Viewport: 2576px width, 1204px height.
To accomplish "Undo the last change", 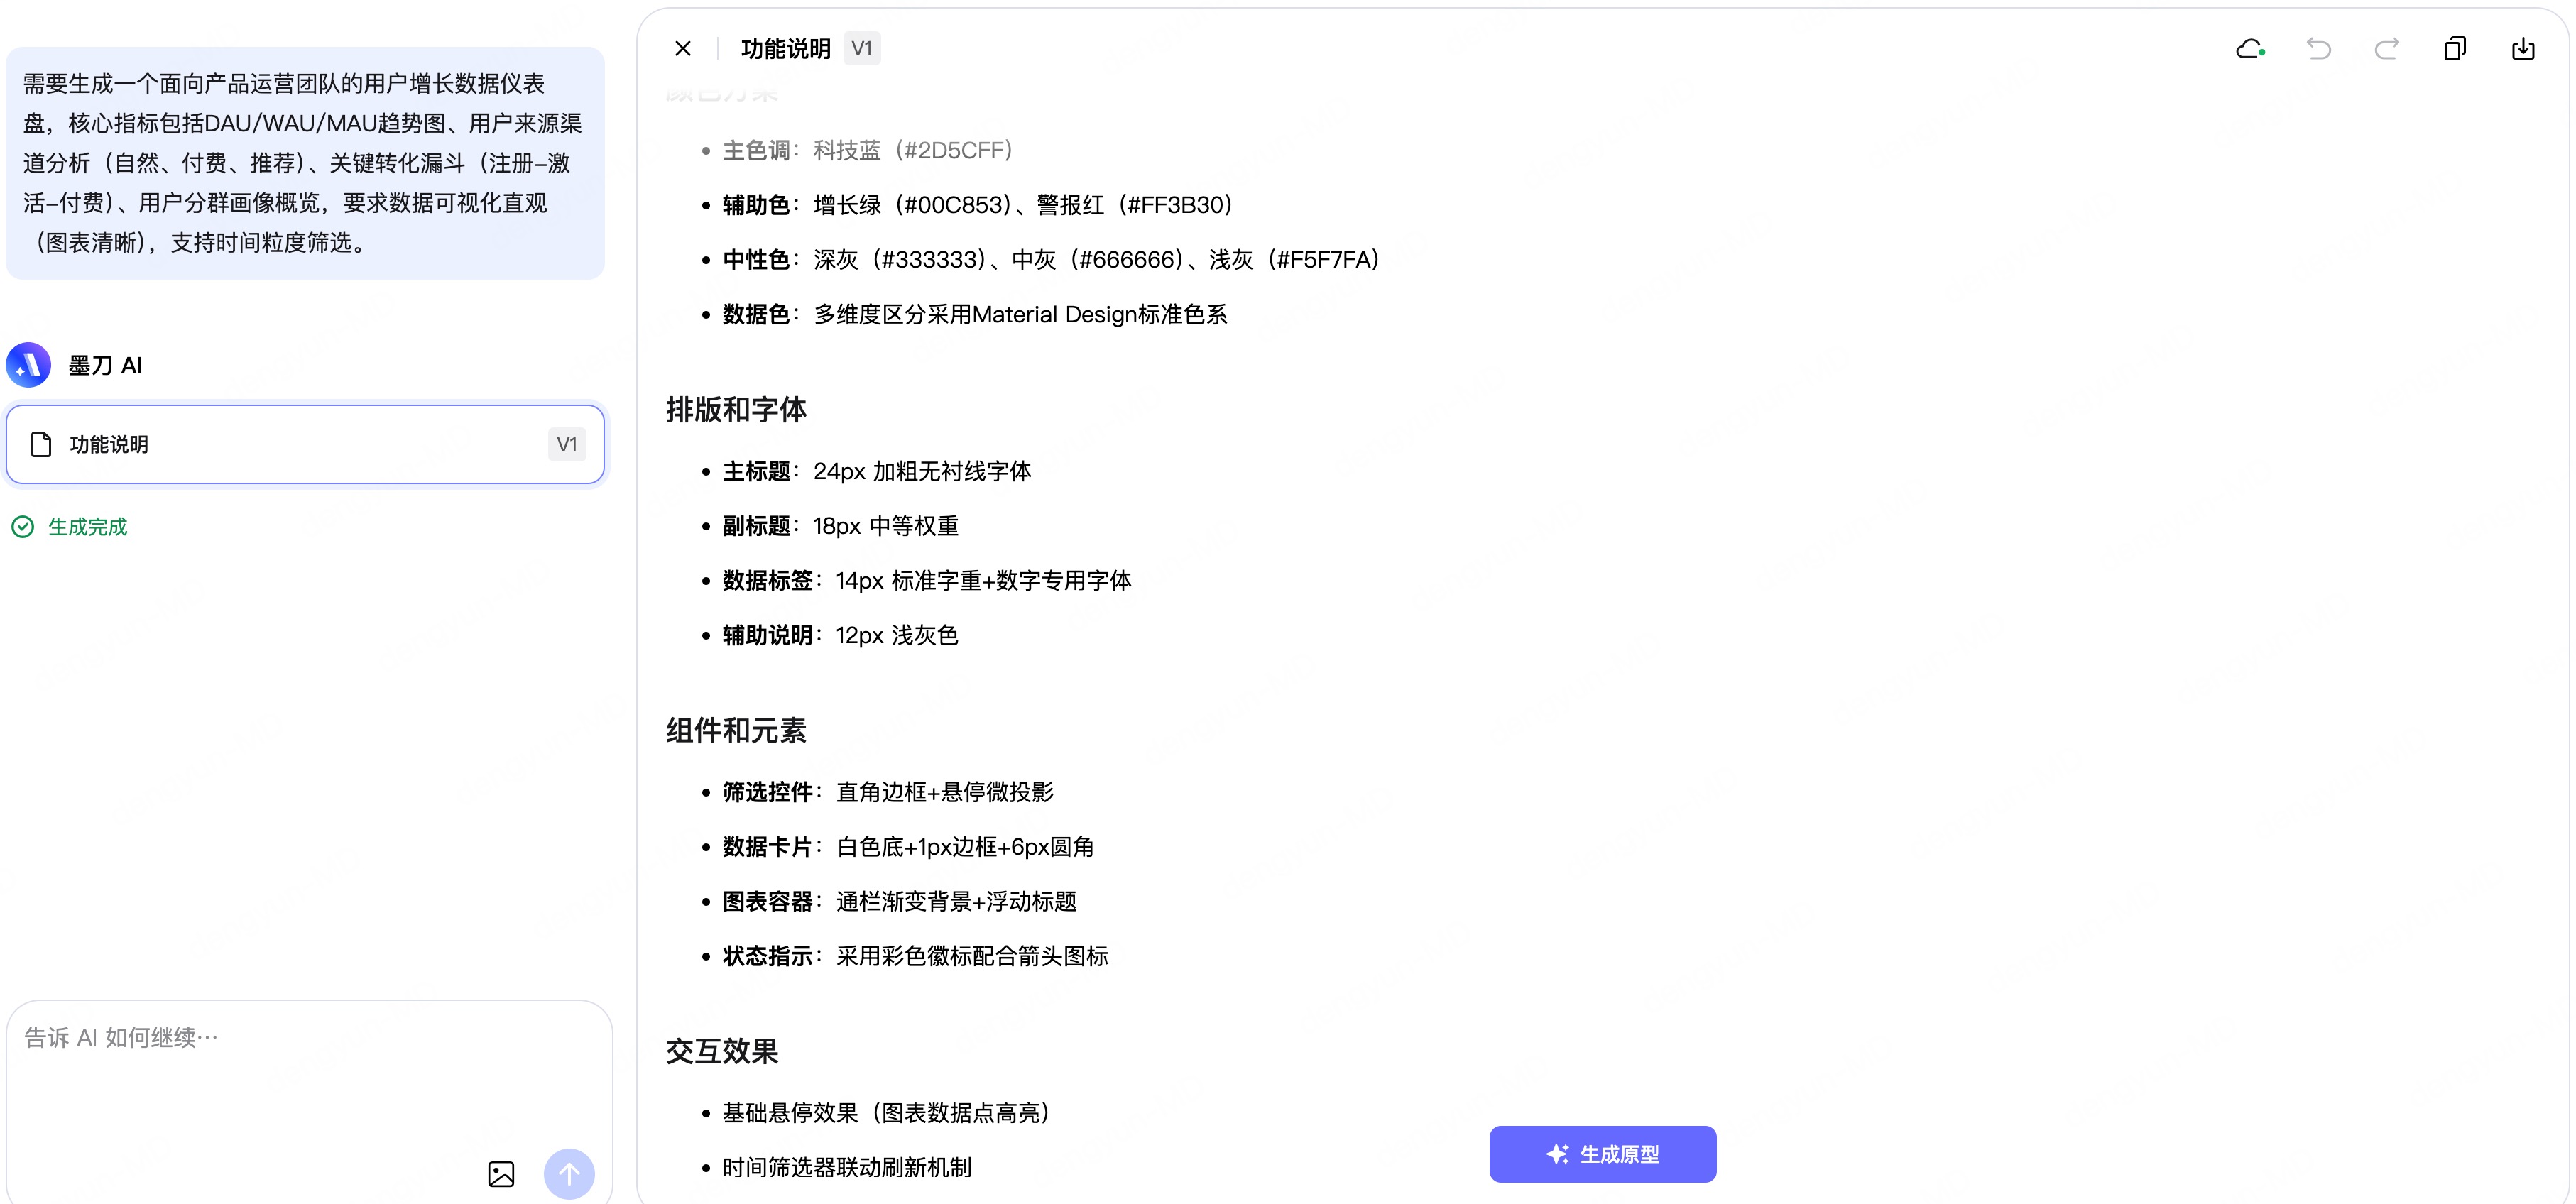I will [x=2318, y=48].
